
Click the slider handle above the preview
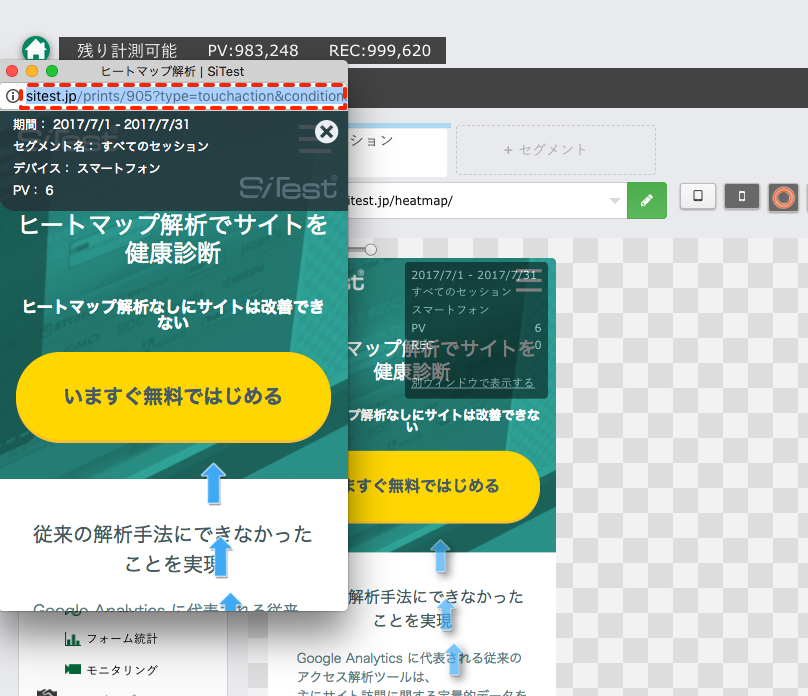(x=371, y=250)
